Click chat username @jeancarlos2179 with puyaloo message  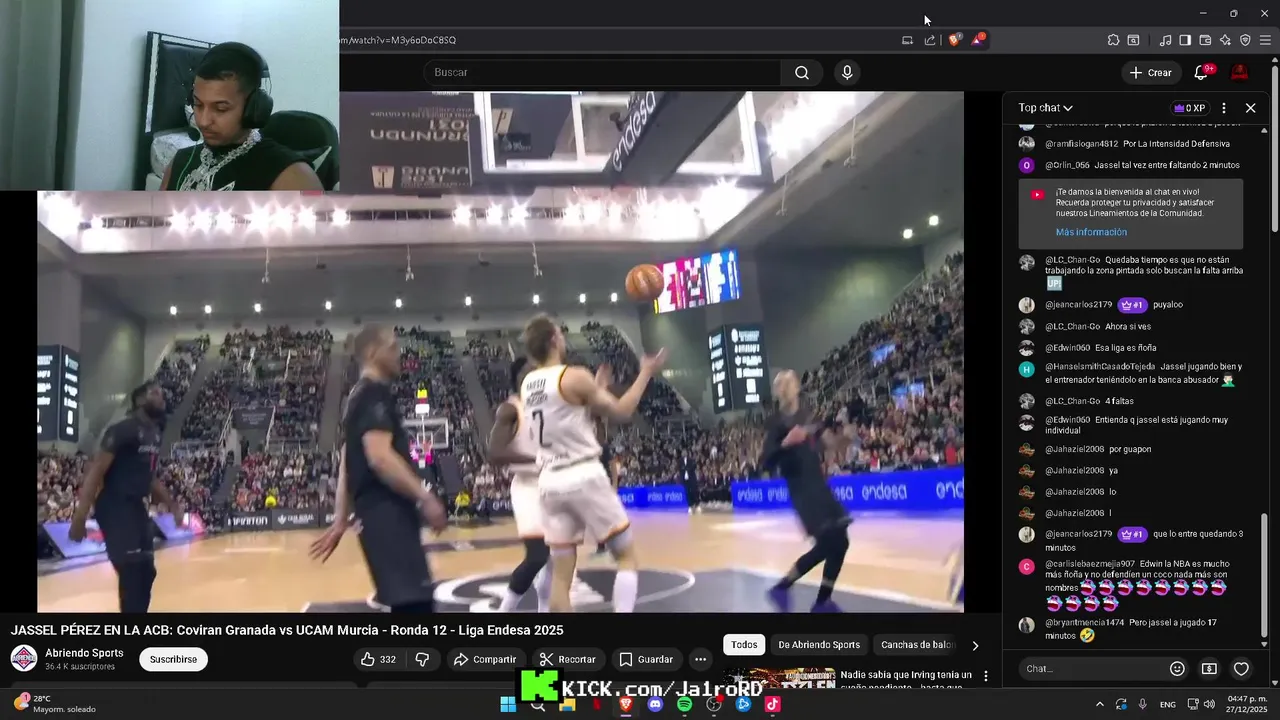(1078, 305)
